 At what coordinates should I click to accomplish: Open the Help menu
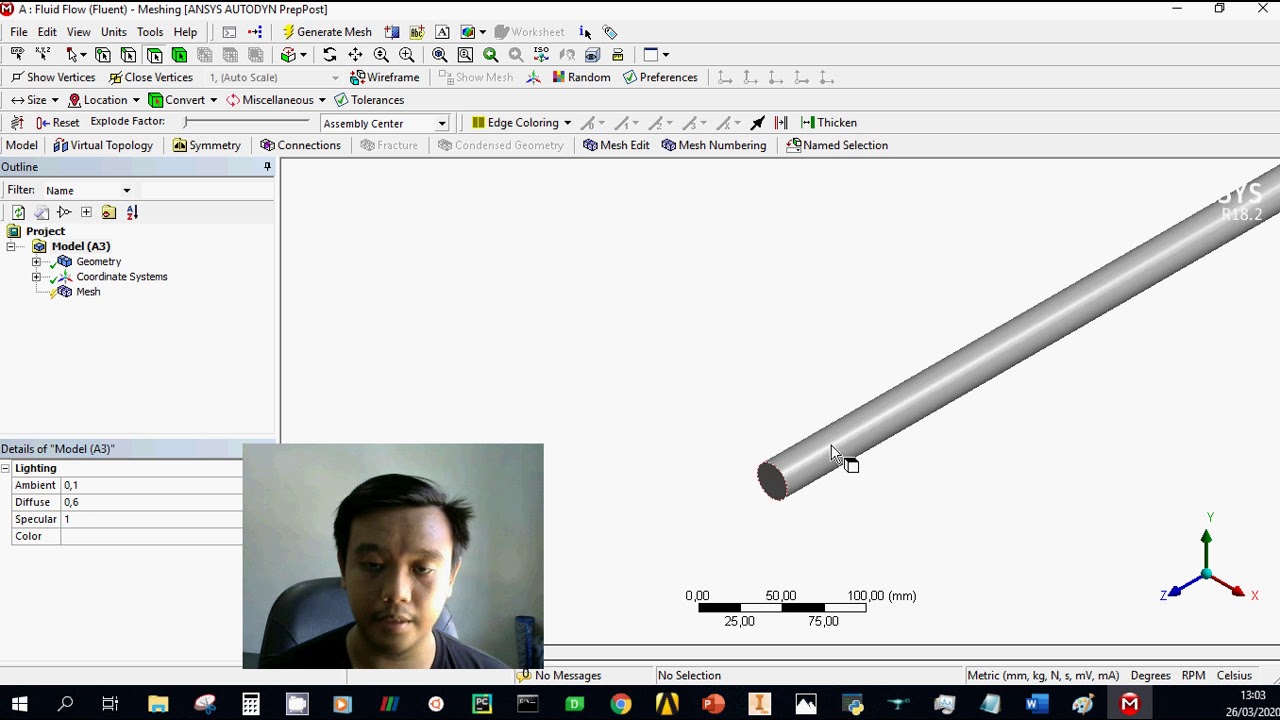pyautogui.click(x=185, y=32)
